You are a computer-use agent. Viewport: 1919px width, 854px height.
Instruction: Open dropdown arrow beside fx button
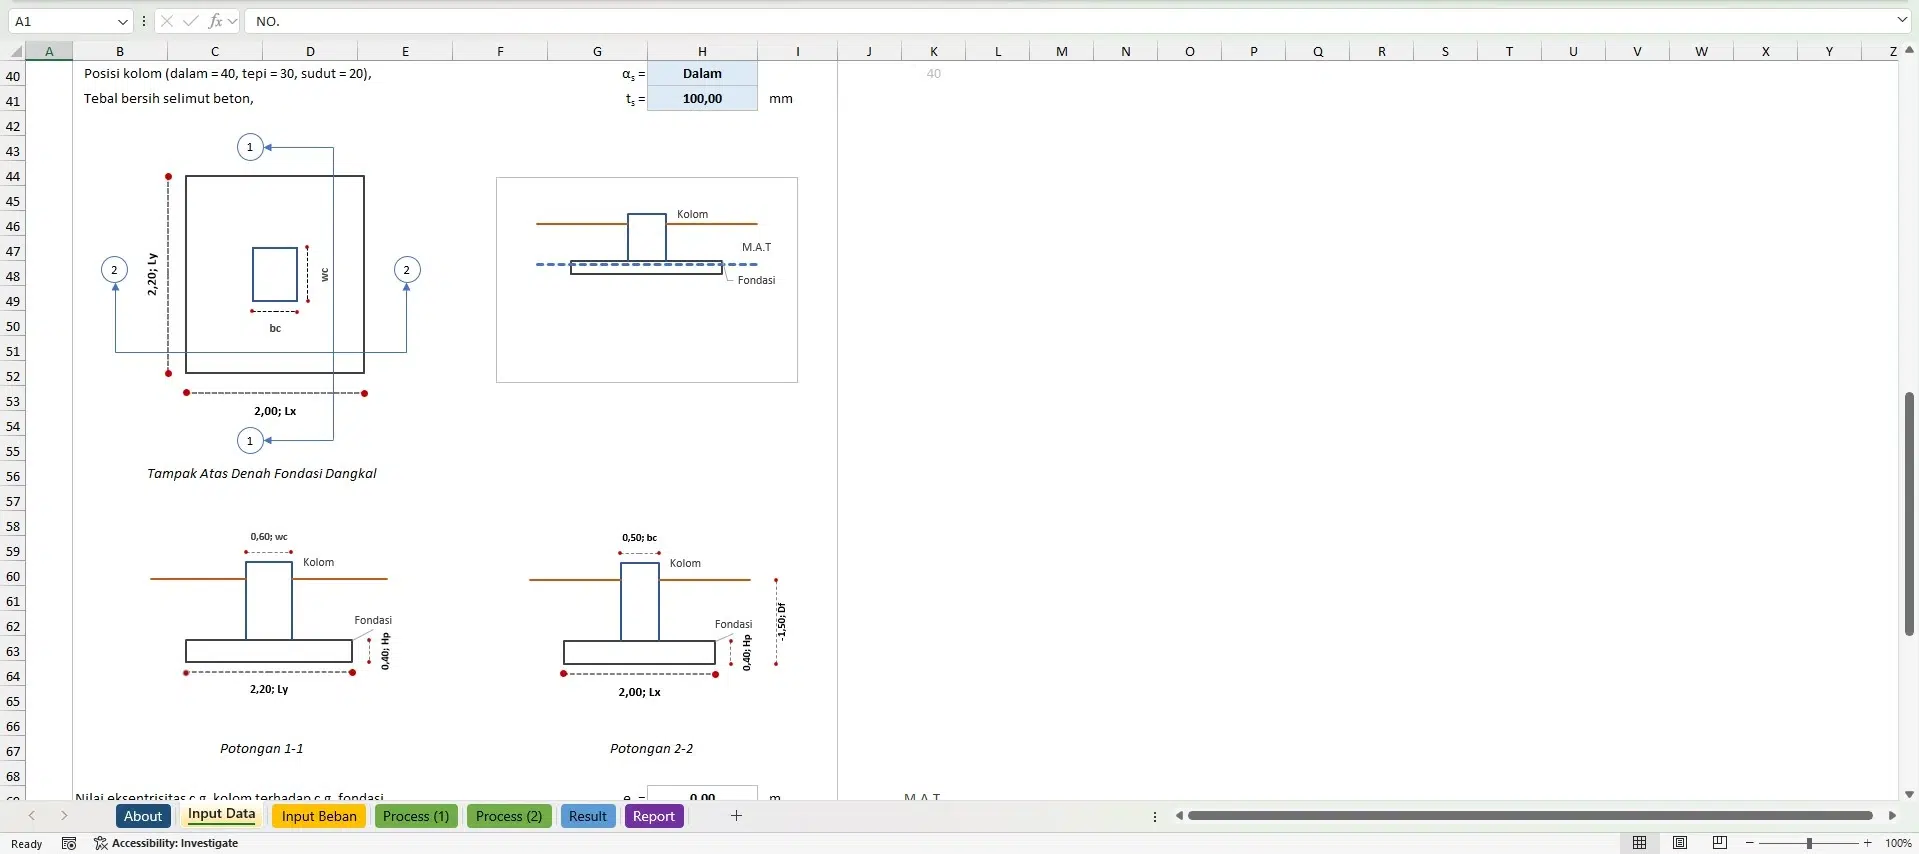point(233,21)
